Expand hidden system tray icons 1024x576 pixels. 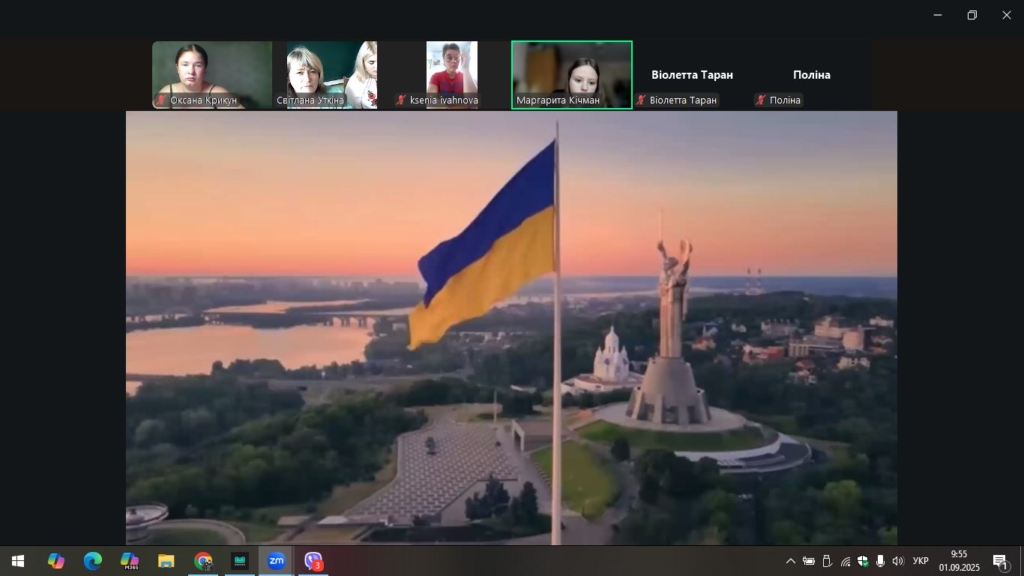coord(790,561)
